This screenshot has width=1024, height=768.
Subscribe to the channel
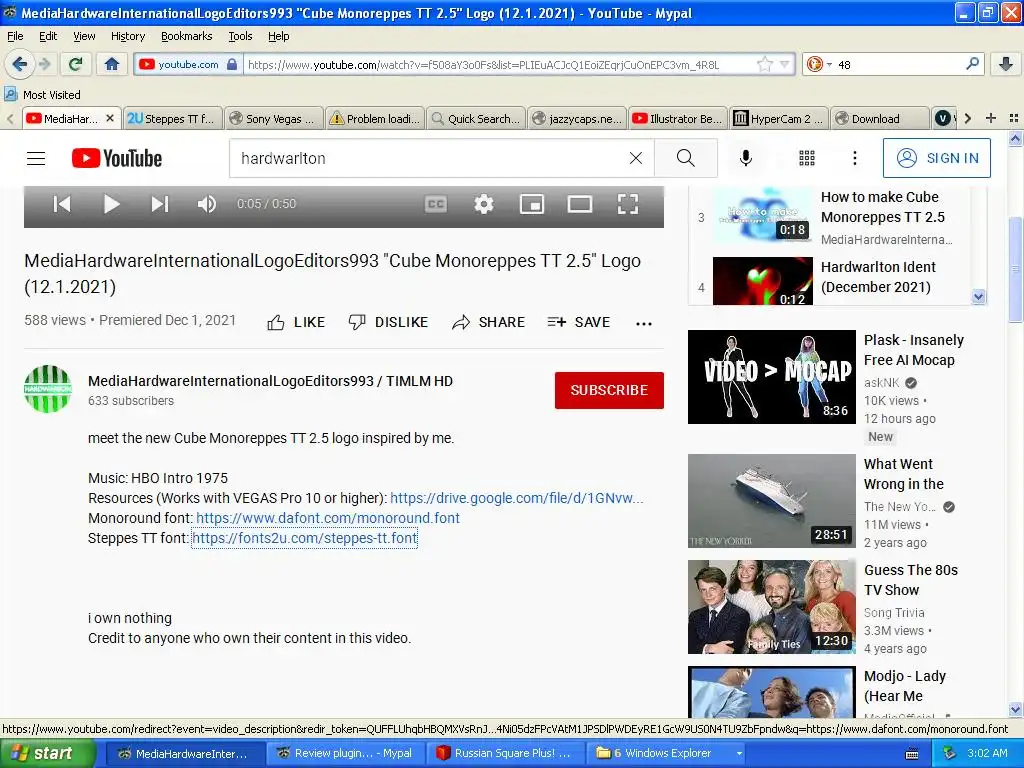[609, 390]
